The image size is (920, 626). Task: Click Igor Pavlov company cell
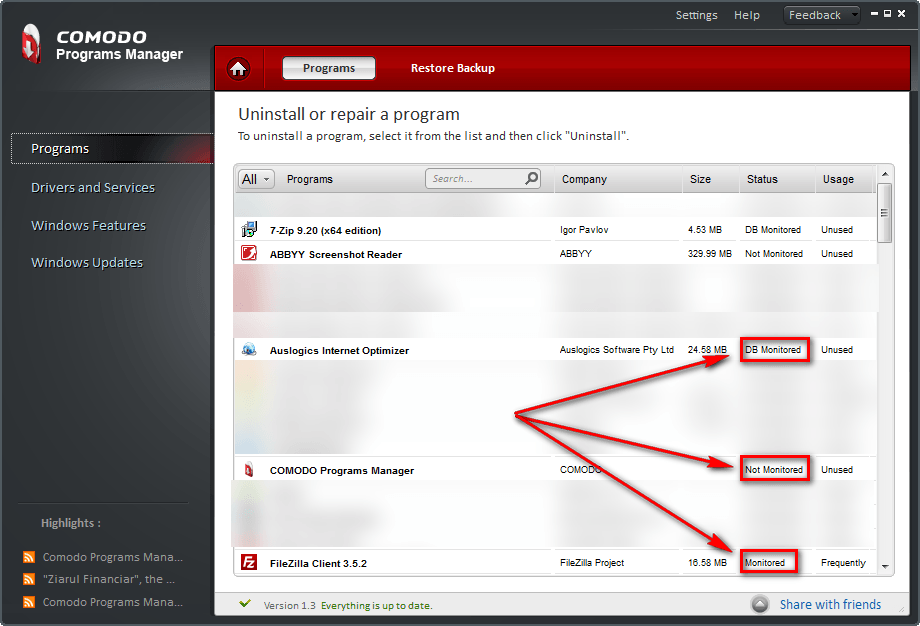tap(584, 229)
